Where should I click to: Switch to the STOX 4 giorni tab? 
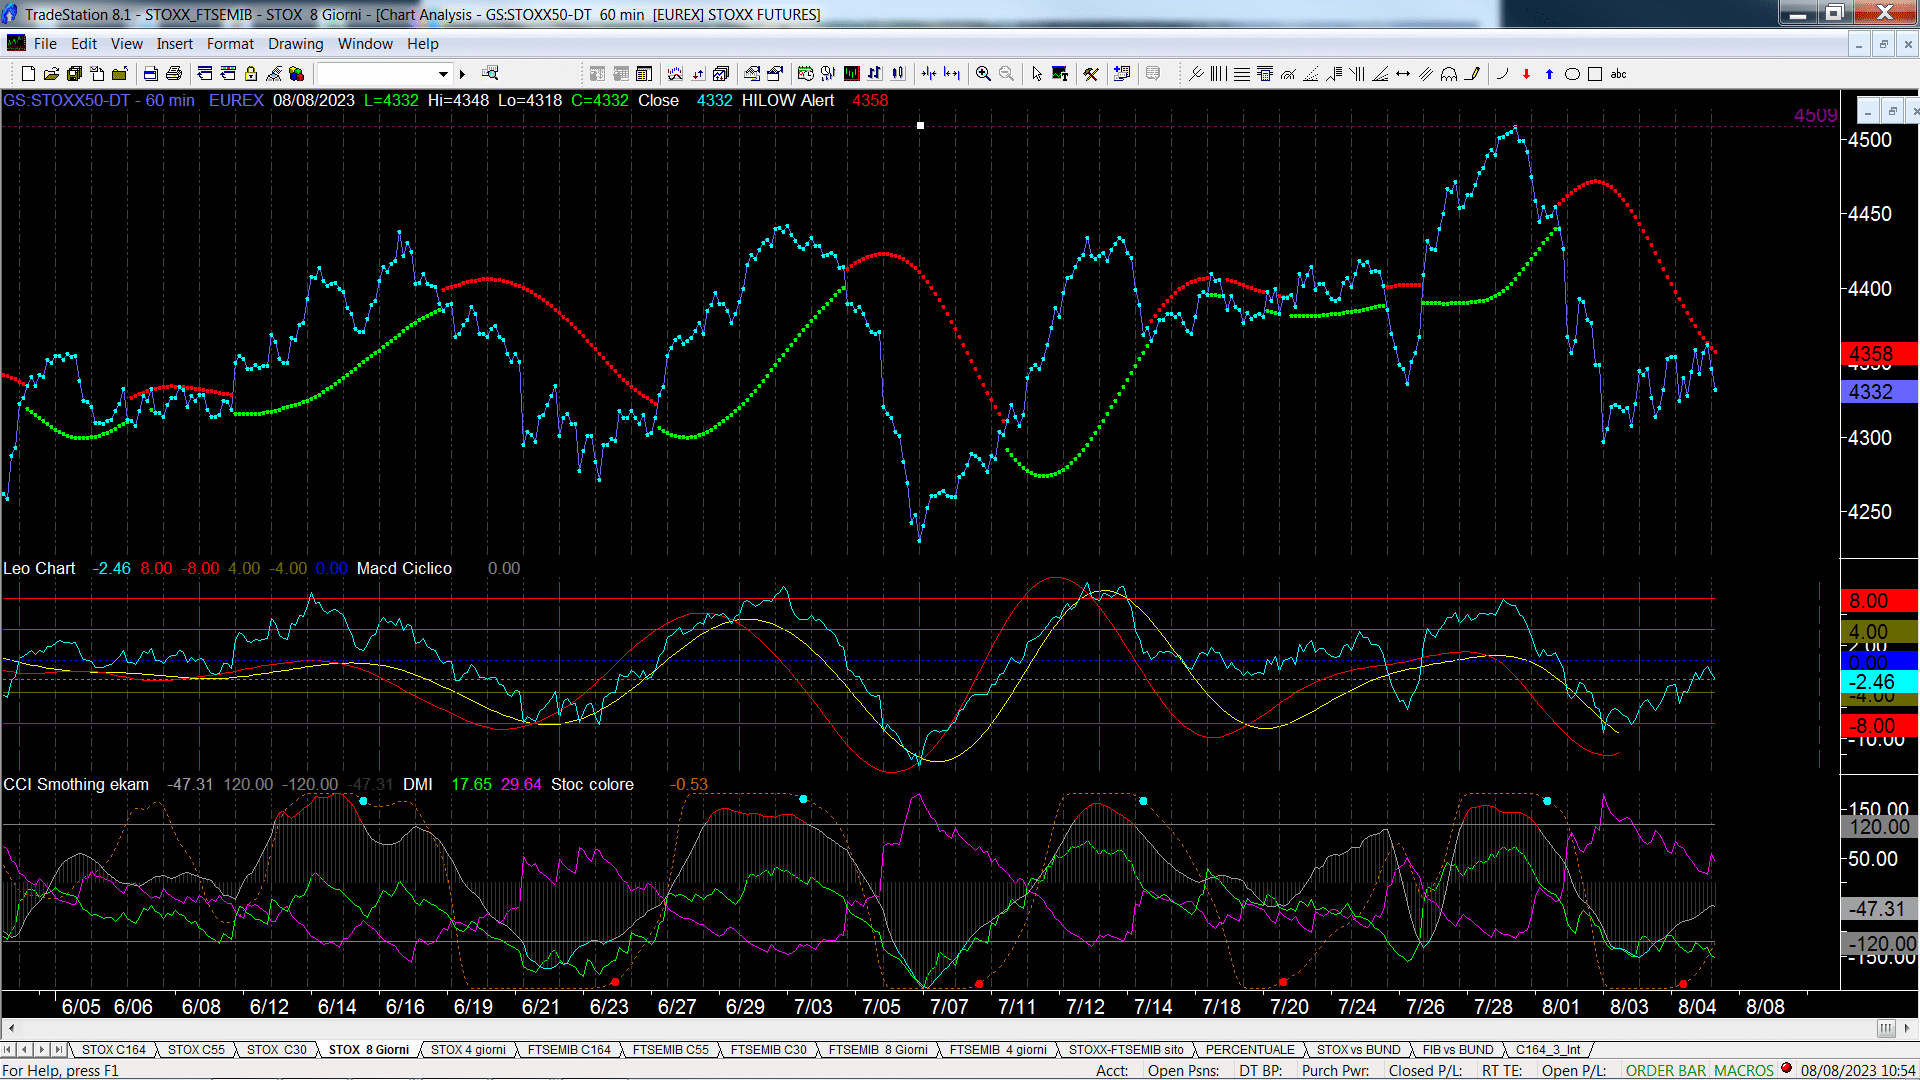coord(468,1050)
